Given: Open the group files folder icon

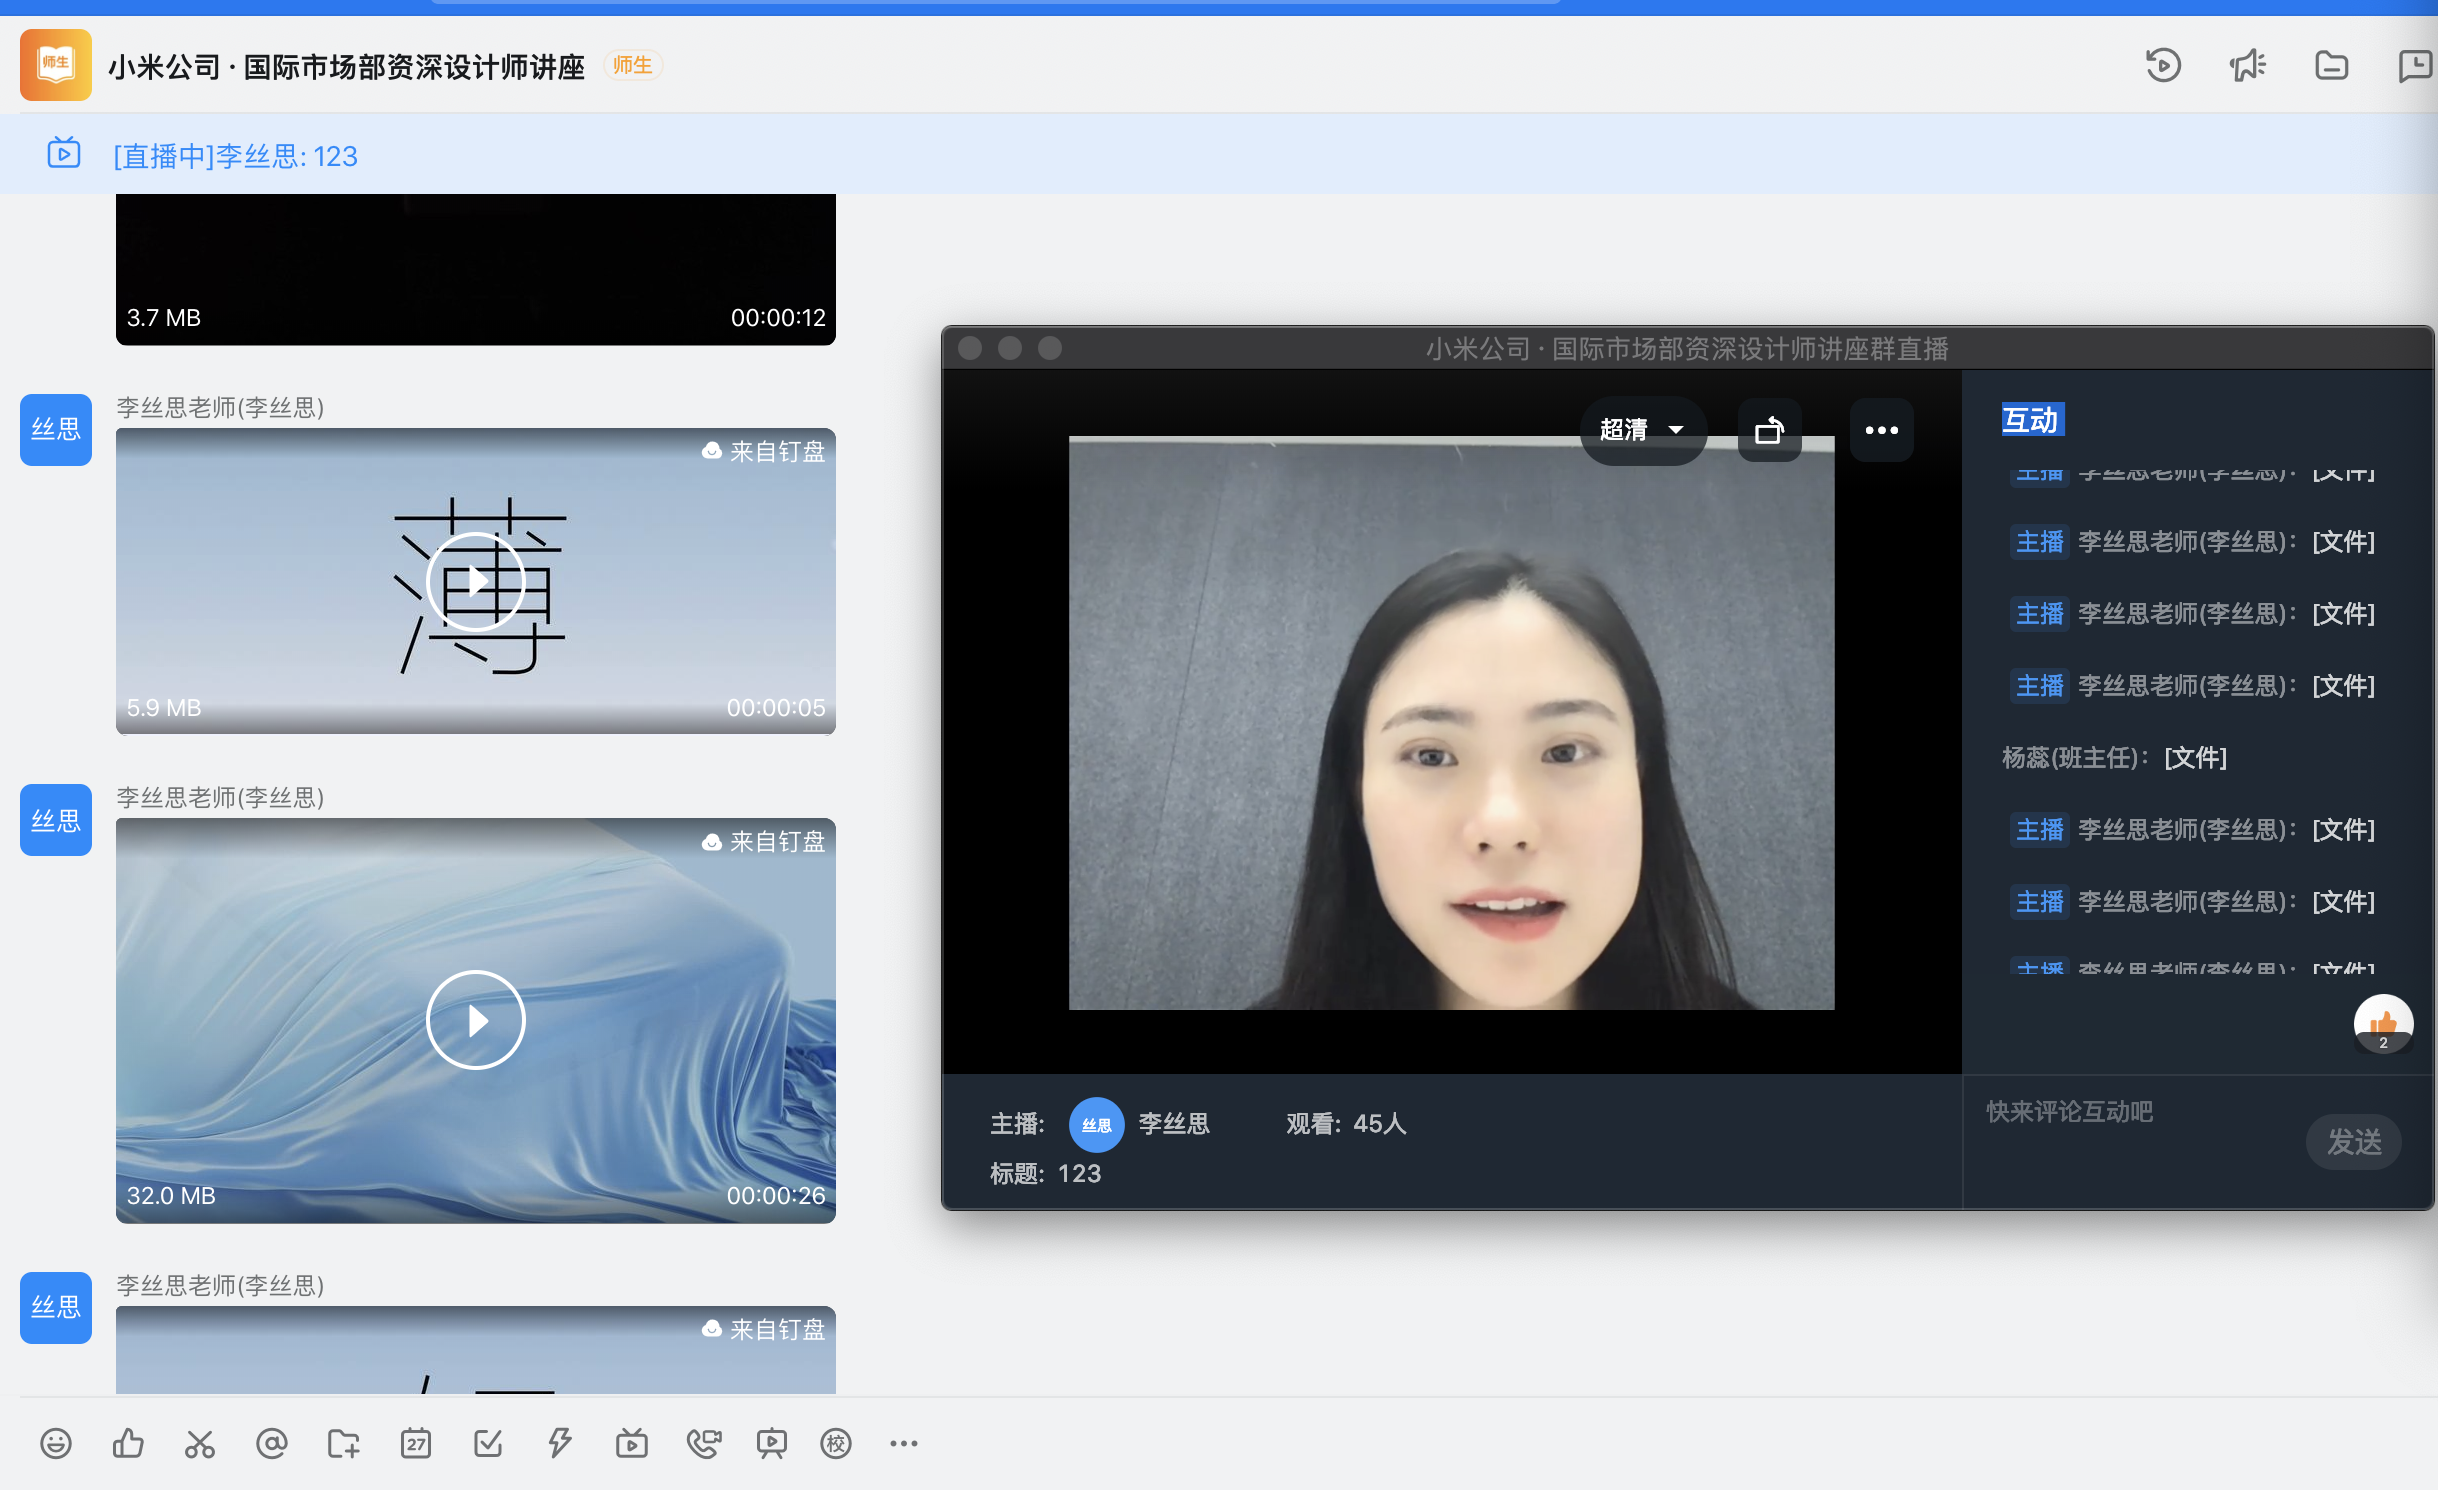Looking at the screenshot, I should (2331, 66).
